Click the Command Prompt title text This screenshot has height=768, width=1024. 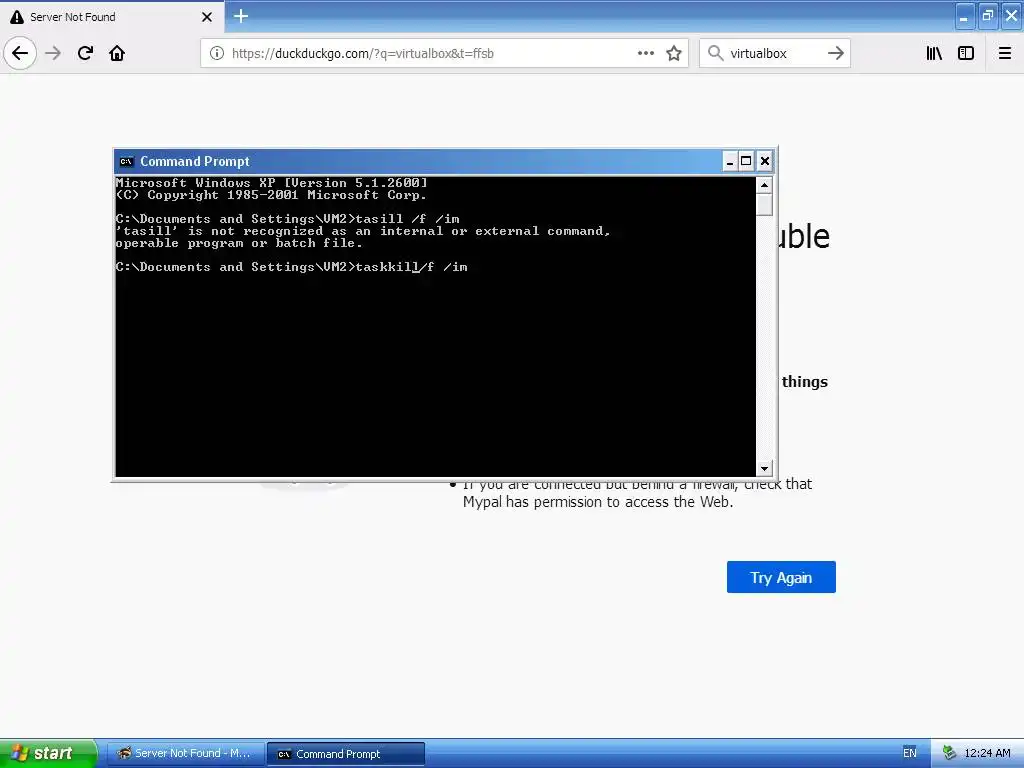point(195,161)
